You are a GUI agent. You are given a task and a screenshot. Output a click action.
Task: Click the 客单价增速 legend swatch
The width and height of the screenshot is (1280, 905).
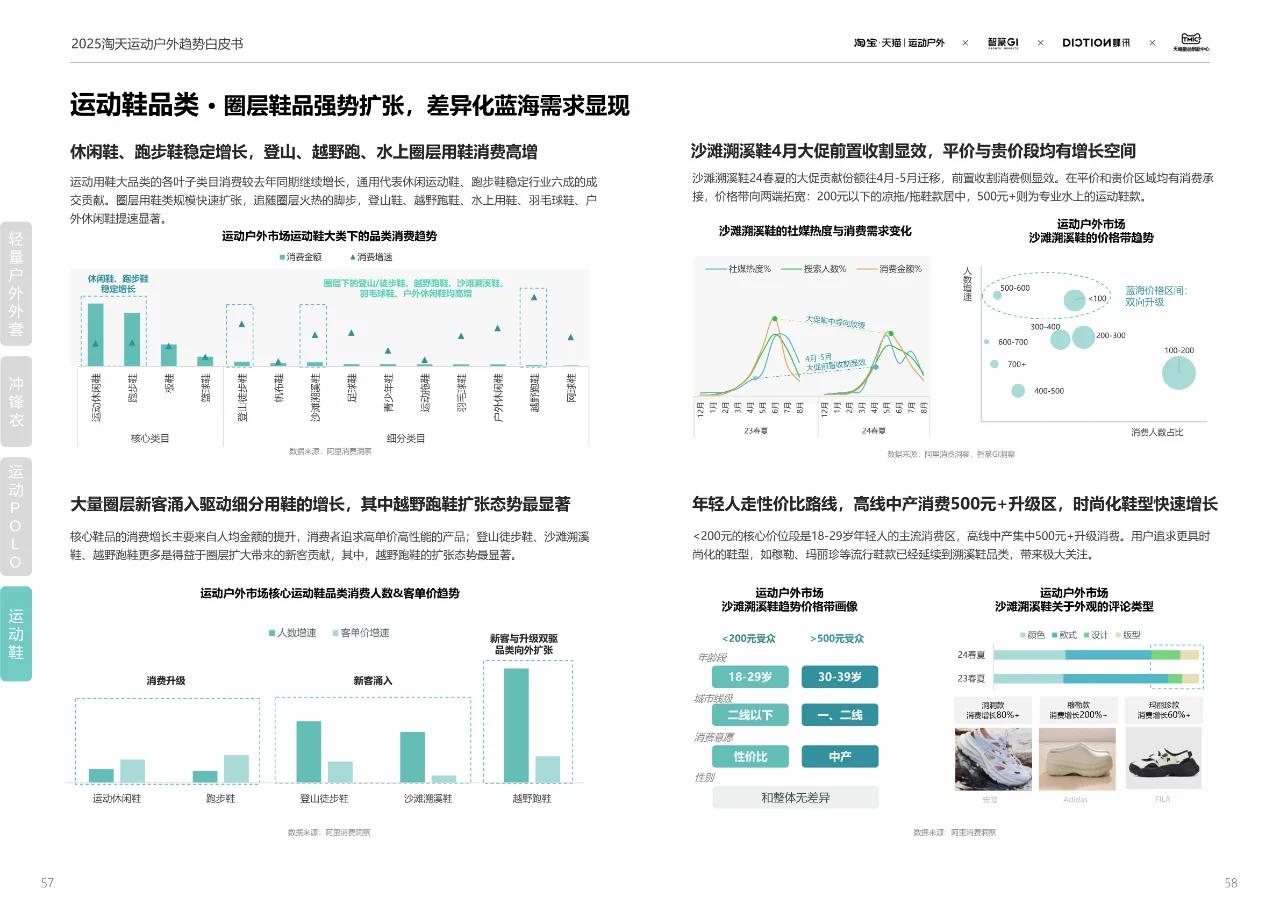(x=335, y=633)
